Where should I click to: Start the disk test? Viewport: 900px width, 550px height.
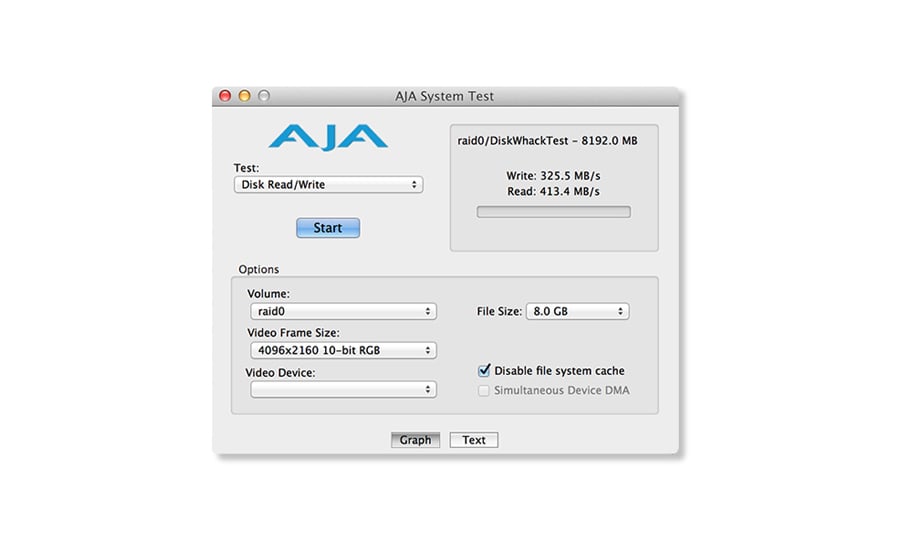tap(328, 227)
